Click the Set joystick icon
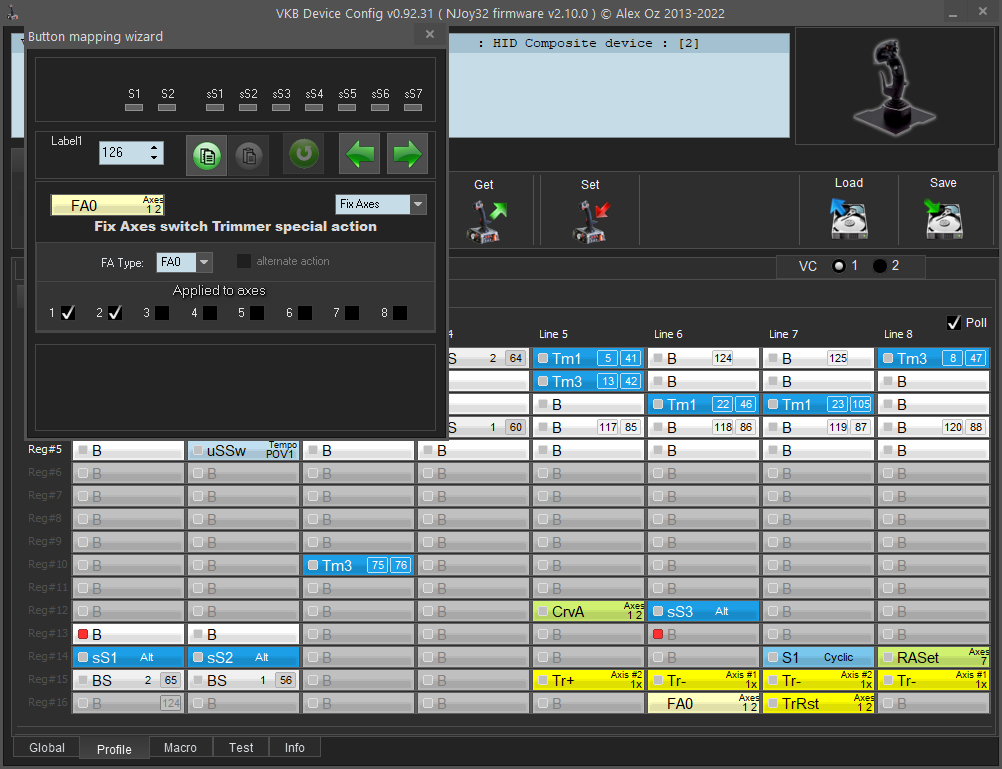 590,219
